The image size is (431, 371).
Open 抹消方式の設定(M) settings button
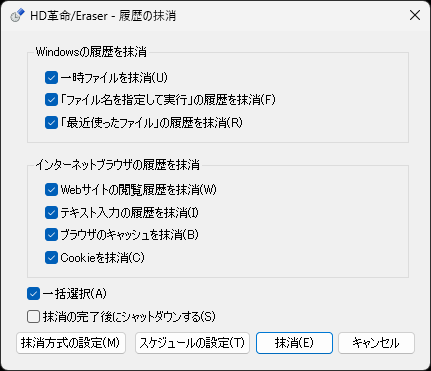71,343
